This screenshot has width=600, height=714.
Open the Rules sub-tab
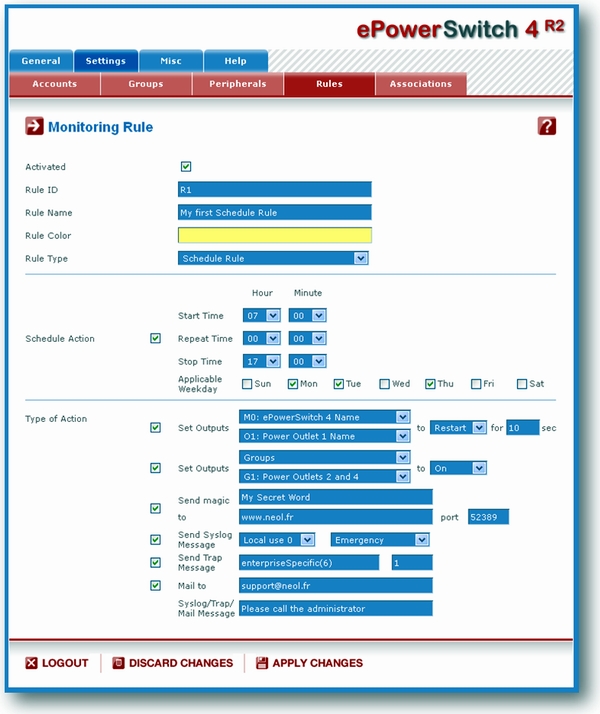(329, 84)
